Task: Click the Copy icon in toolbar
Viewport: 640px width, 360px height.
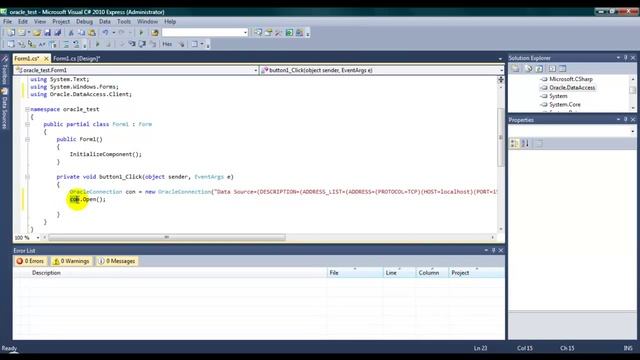Action: (x=82, y=33)
